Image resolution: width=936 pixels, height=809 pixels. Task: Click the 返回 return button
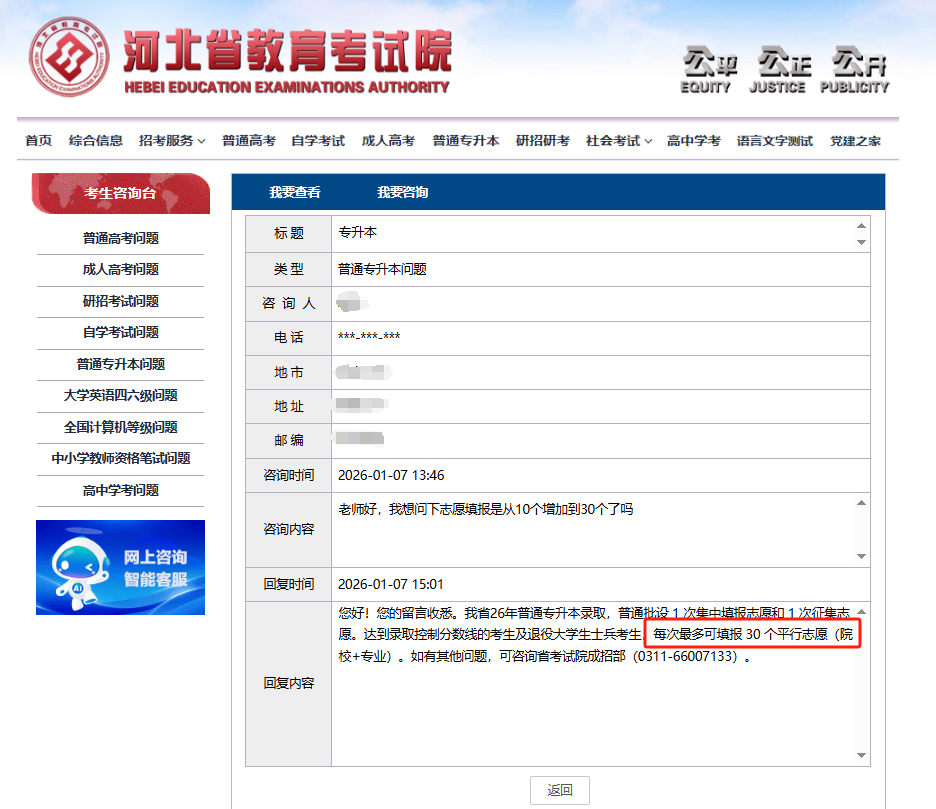pyautogui.click(x=559, y=789)
